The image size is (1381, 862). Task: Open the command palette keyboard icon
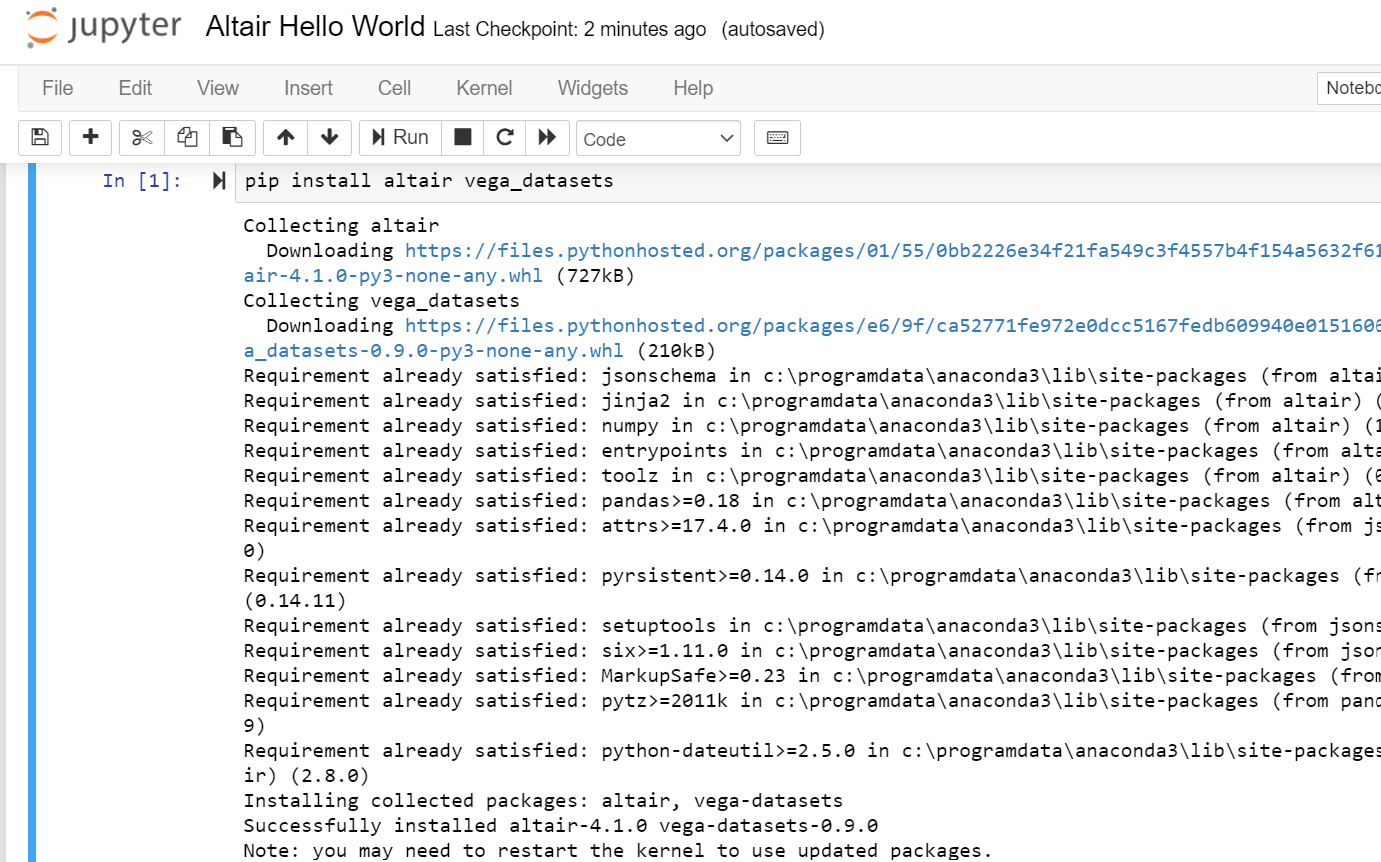click(x=777, y=137)
